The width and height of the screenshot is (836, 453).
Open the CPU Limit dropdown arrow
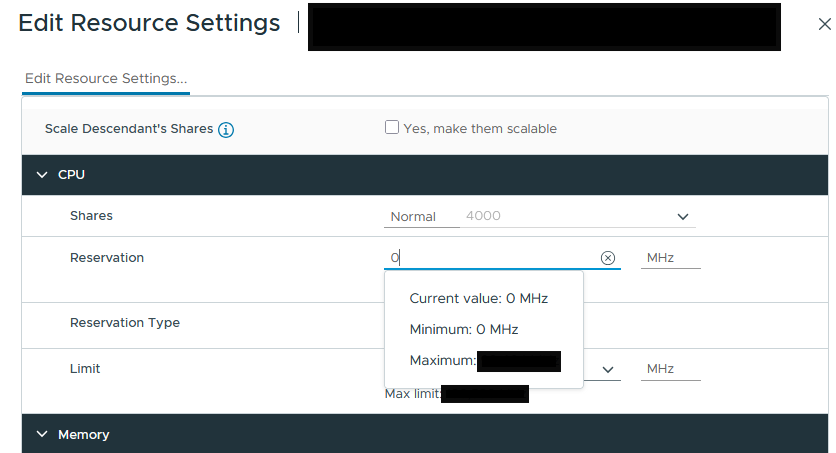pos(607,369)
